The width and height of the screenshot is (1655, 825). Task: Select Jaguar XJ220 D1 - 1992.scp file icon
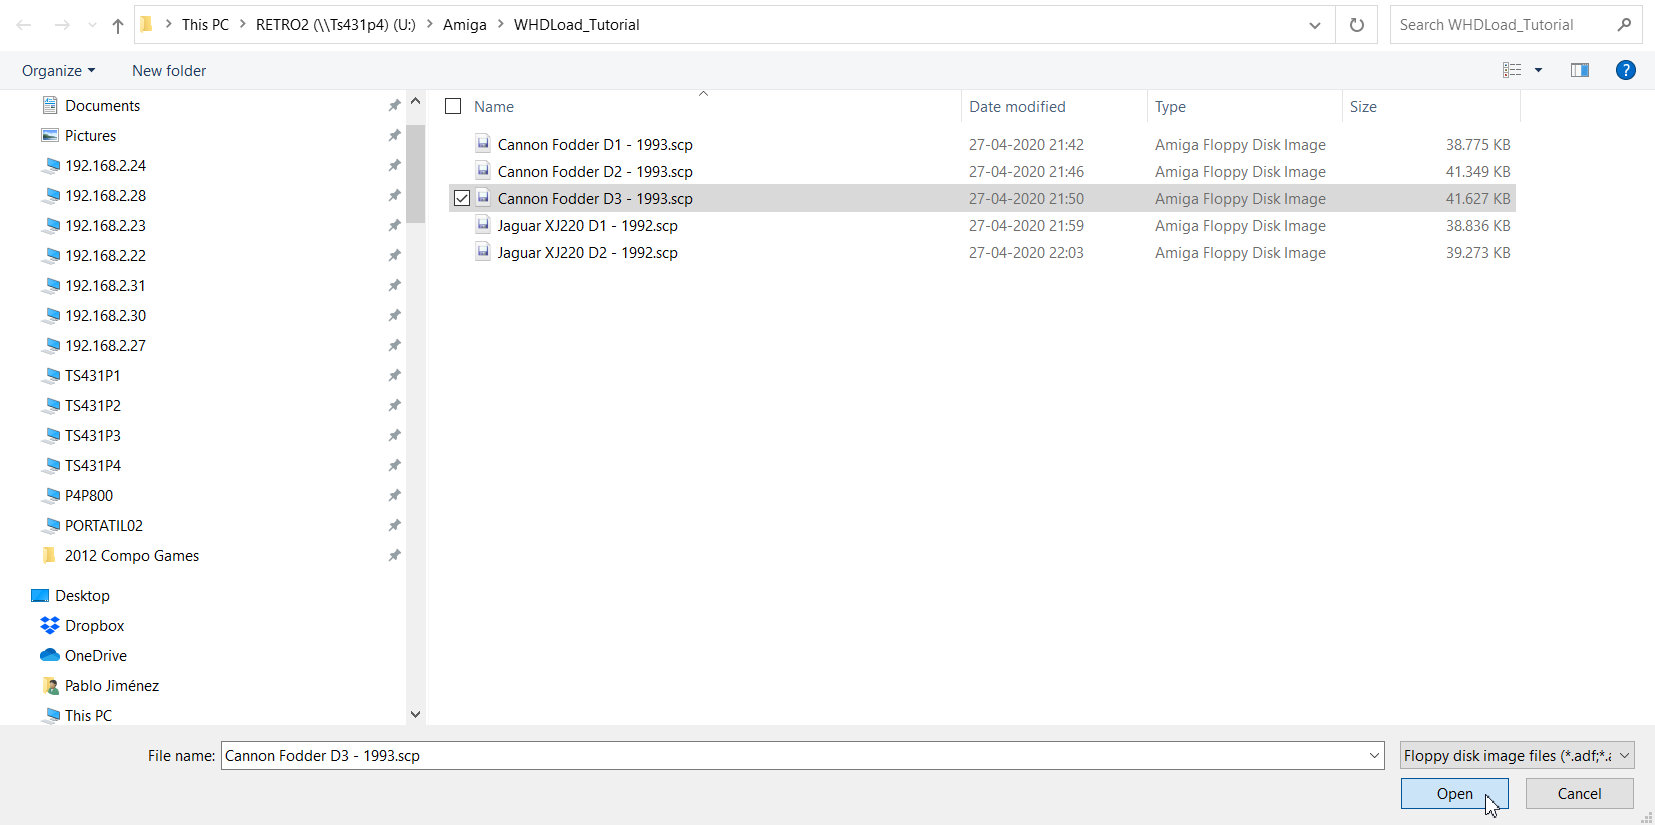click(x=483, y=224)
